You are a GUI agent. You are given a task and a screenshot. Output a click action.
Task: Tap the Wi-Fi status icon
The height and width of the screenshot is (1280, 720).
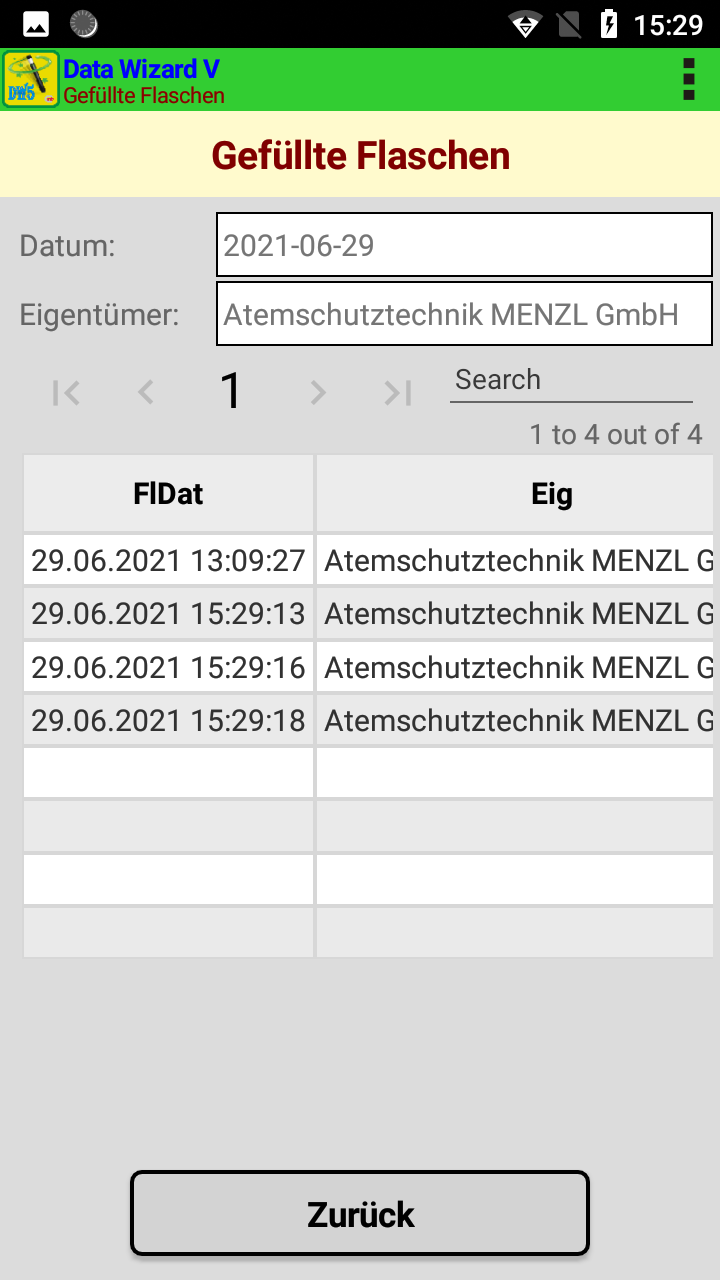[x=525, y=24]
